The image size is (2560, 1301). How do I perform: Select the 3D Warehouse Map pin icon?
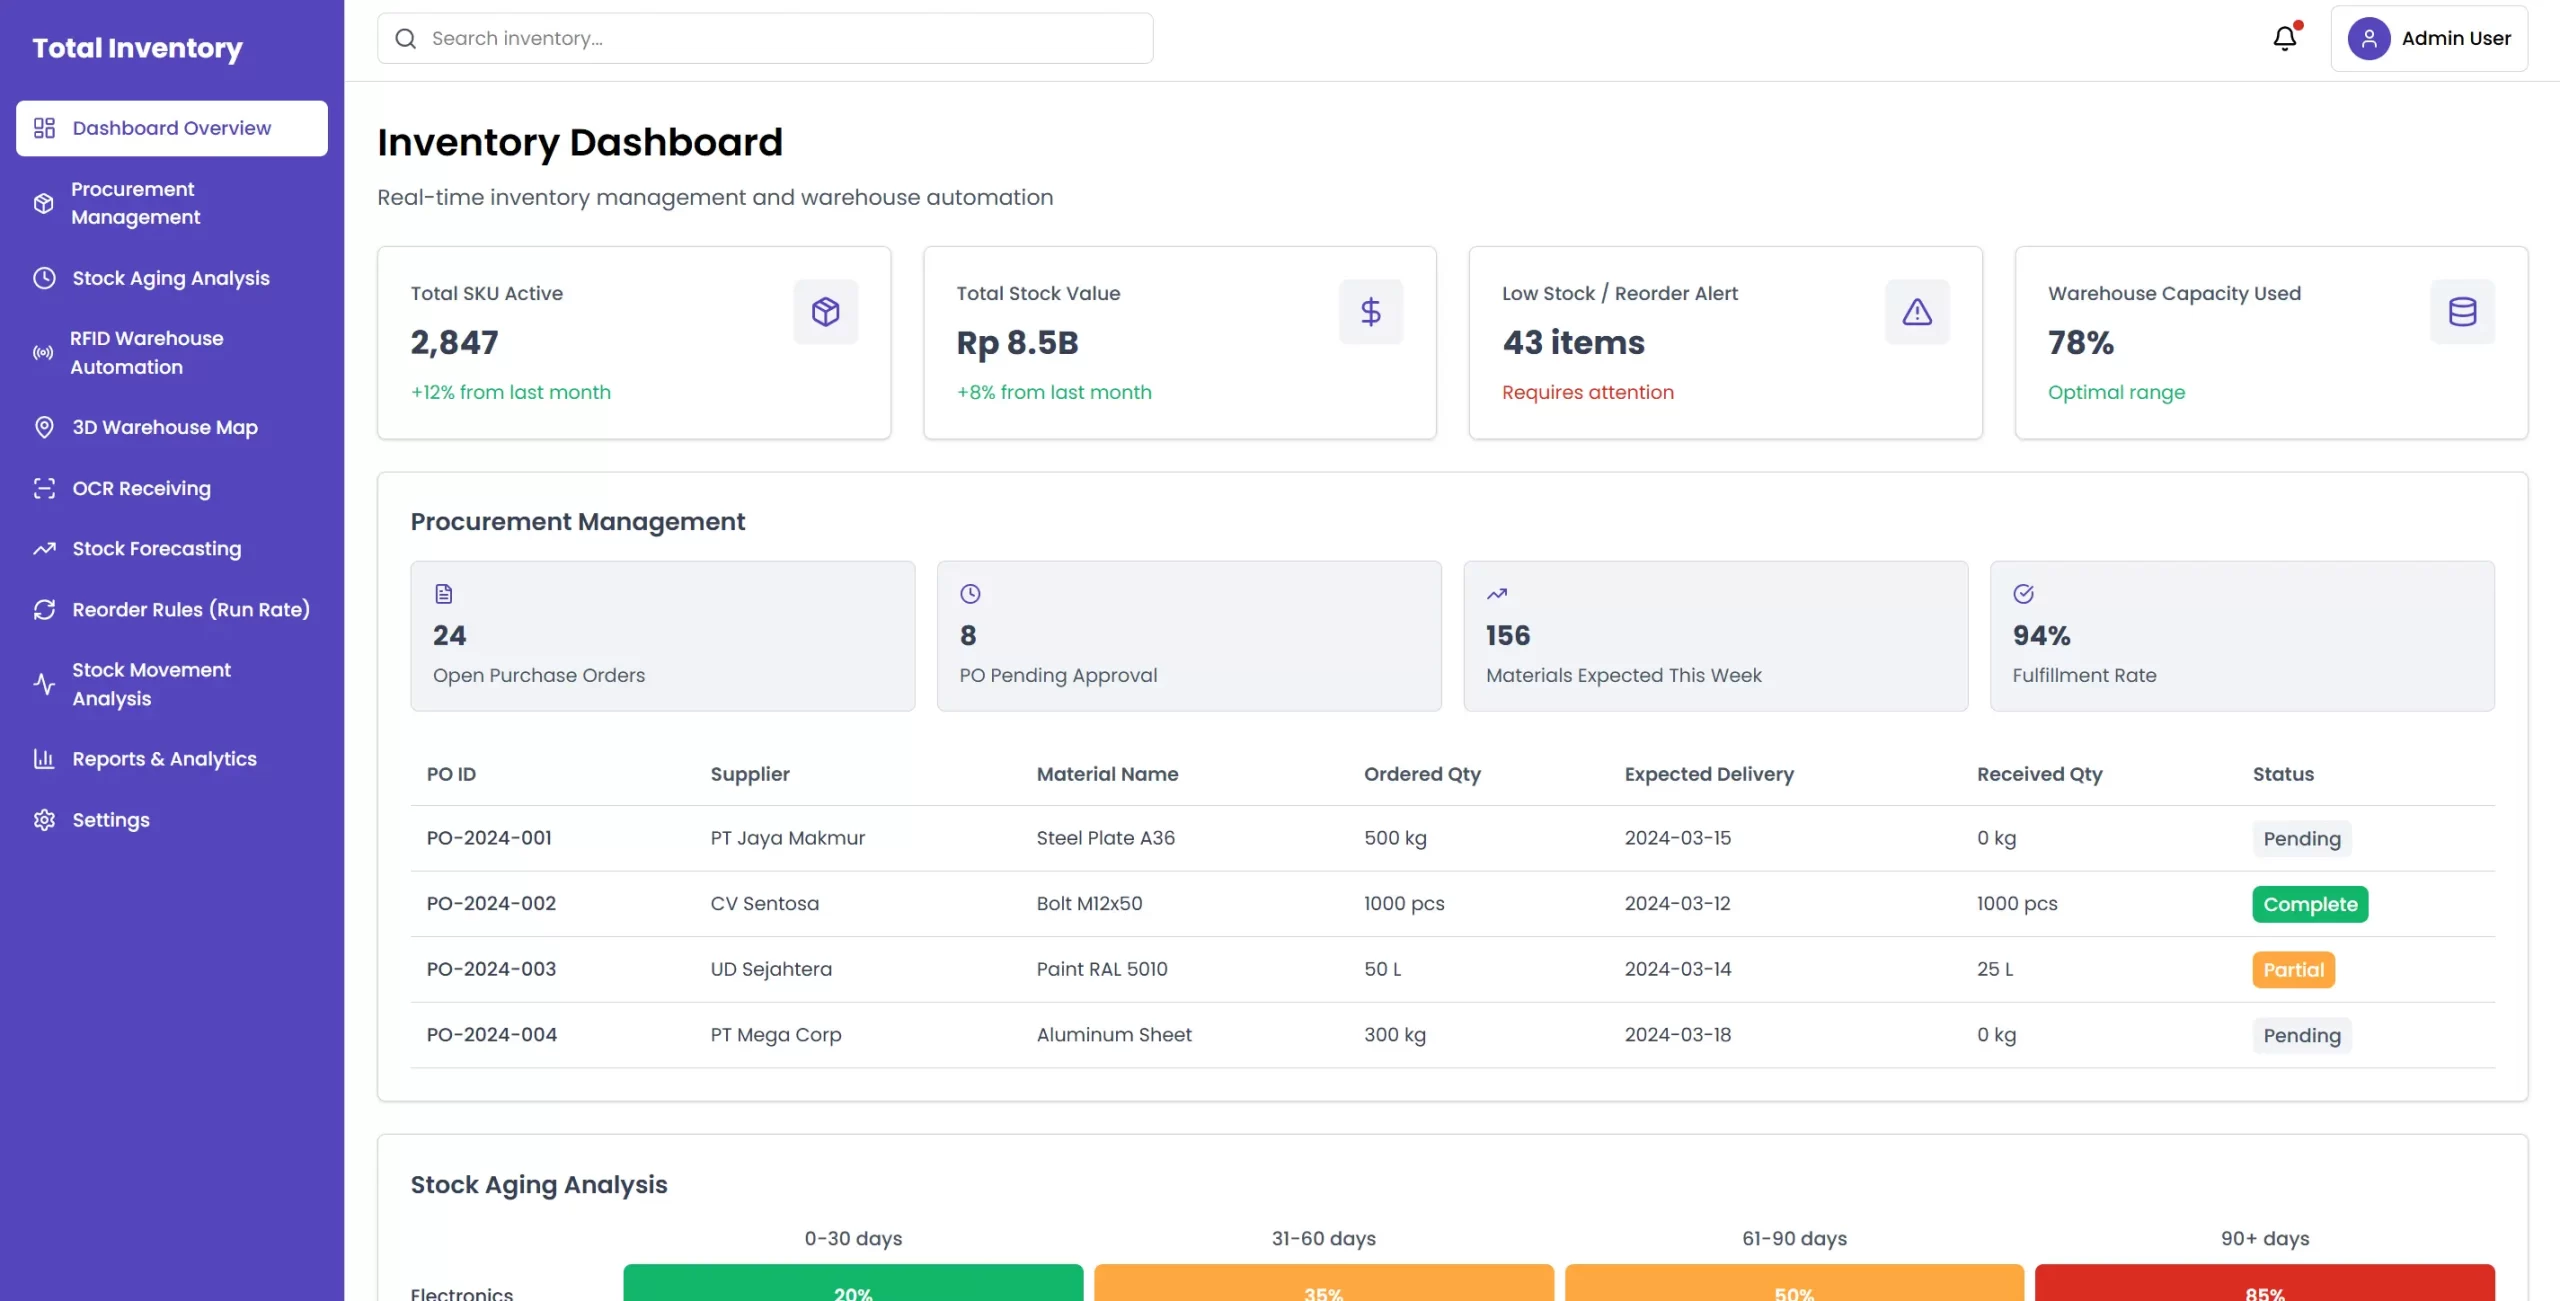[x=44, y=427]
